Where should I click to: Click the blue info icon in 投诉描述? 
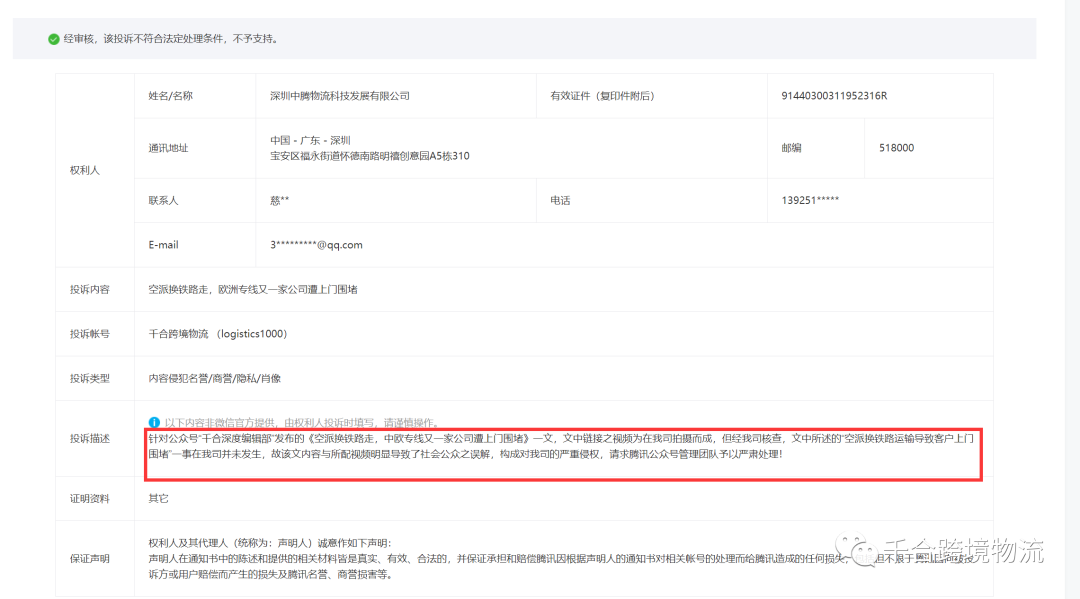154,422
